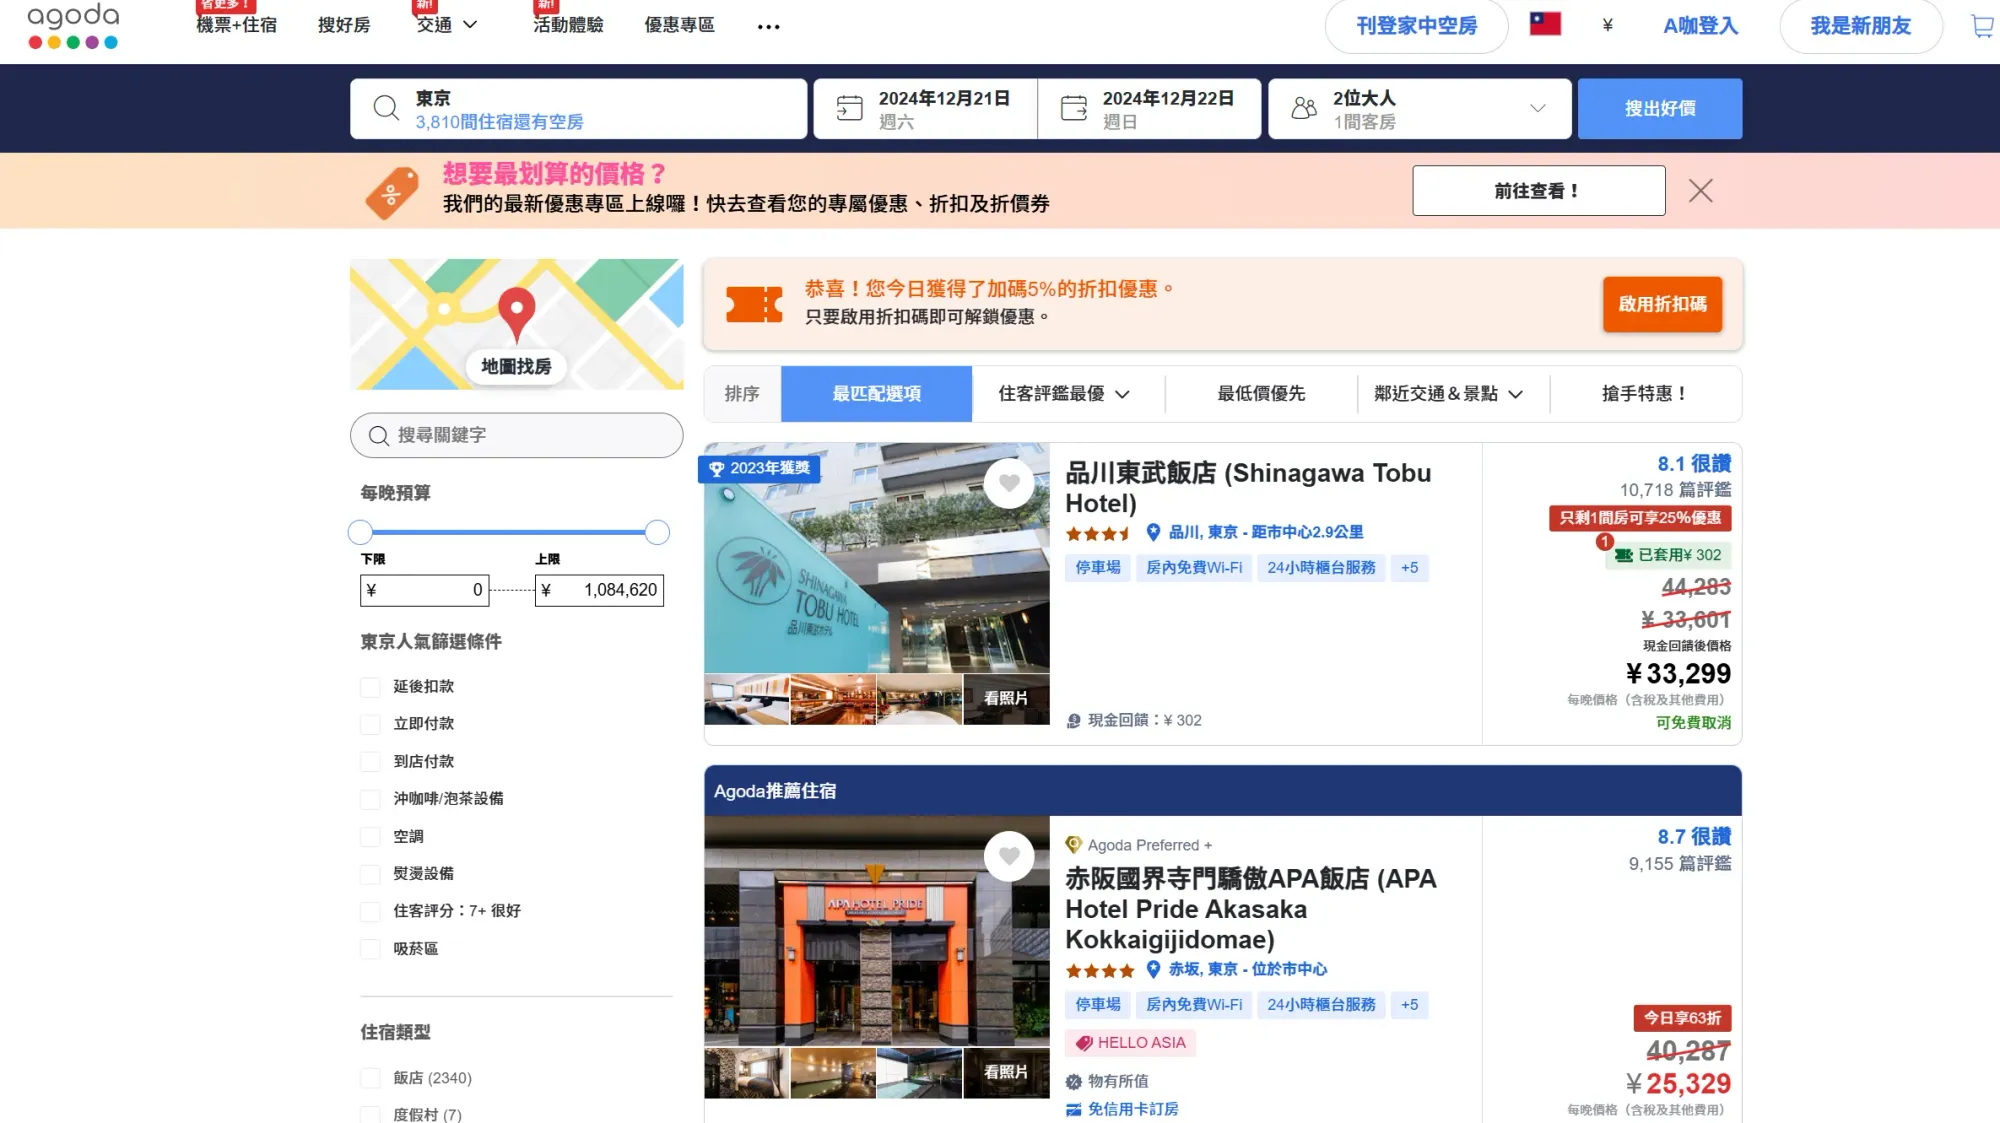
Task: Favorite Shinagawa Tobu Hotel with heart icon
Action: (1009, 483)
